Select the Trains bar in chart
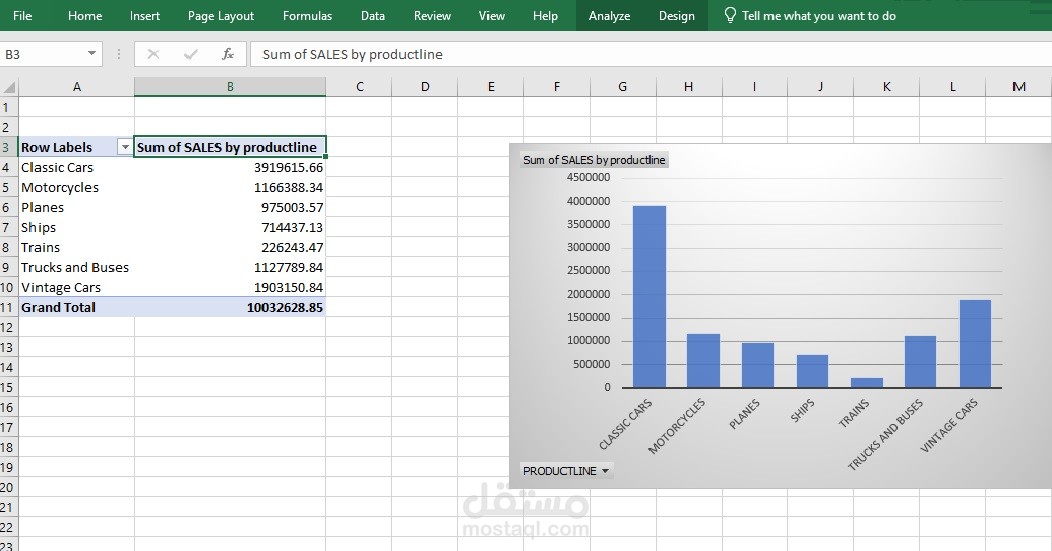 tap(867, 383)
